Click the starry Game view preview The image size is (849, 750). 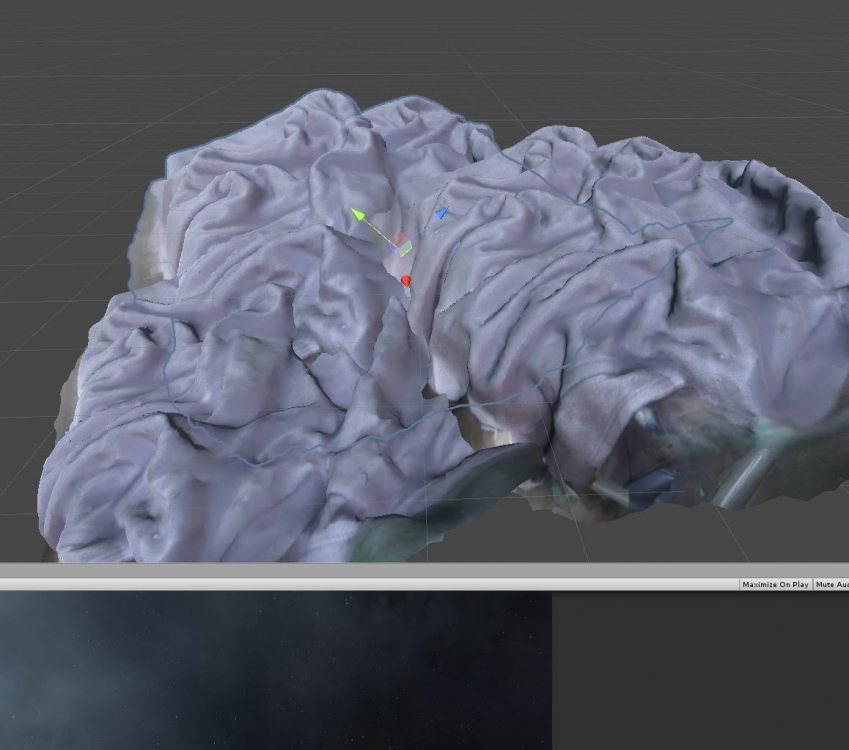[x=275, y=670]
